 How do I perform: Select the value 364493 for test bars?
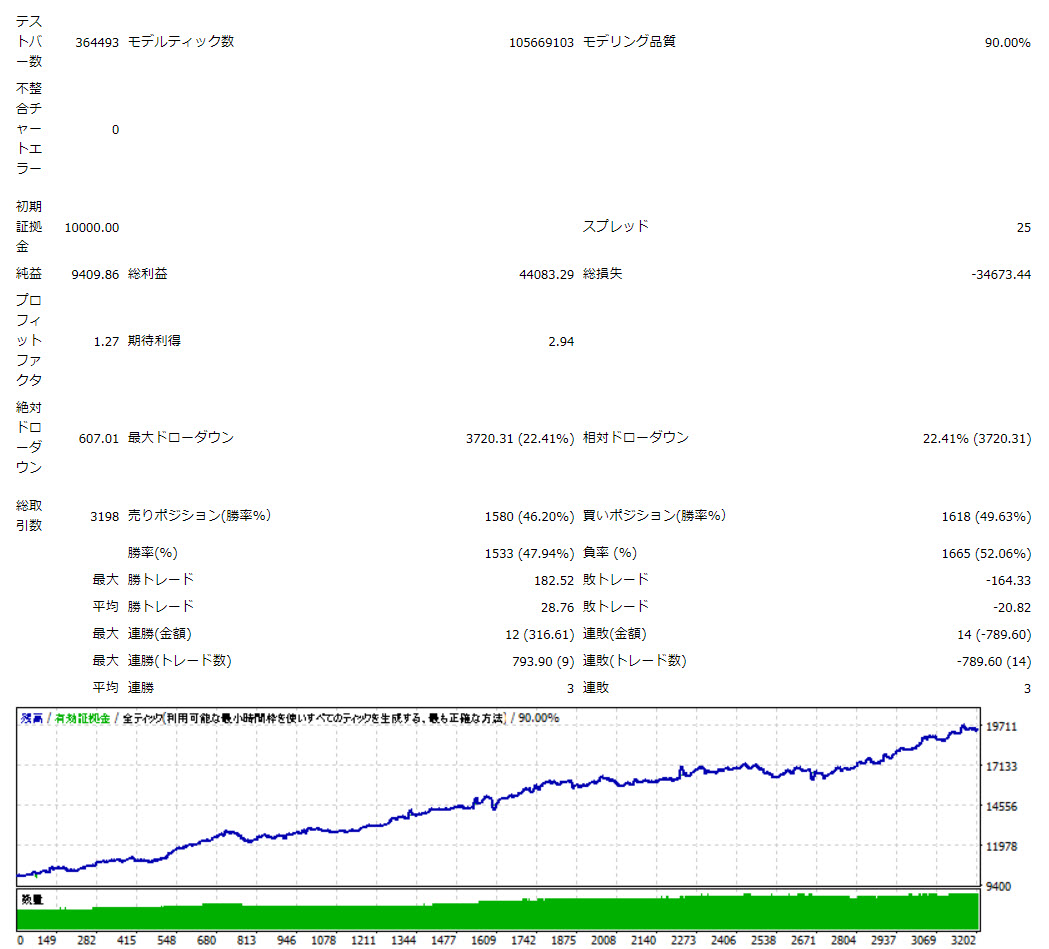(97, 42)
